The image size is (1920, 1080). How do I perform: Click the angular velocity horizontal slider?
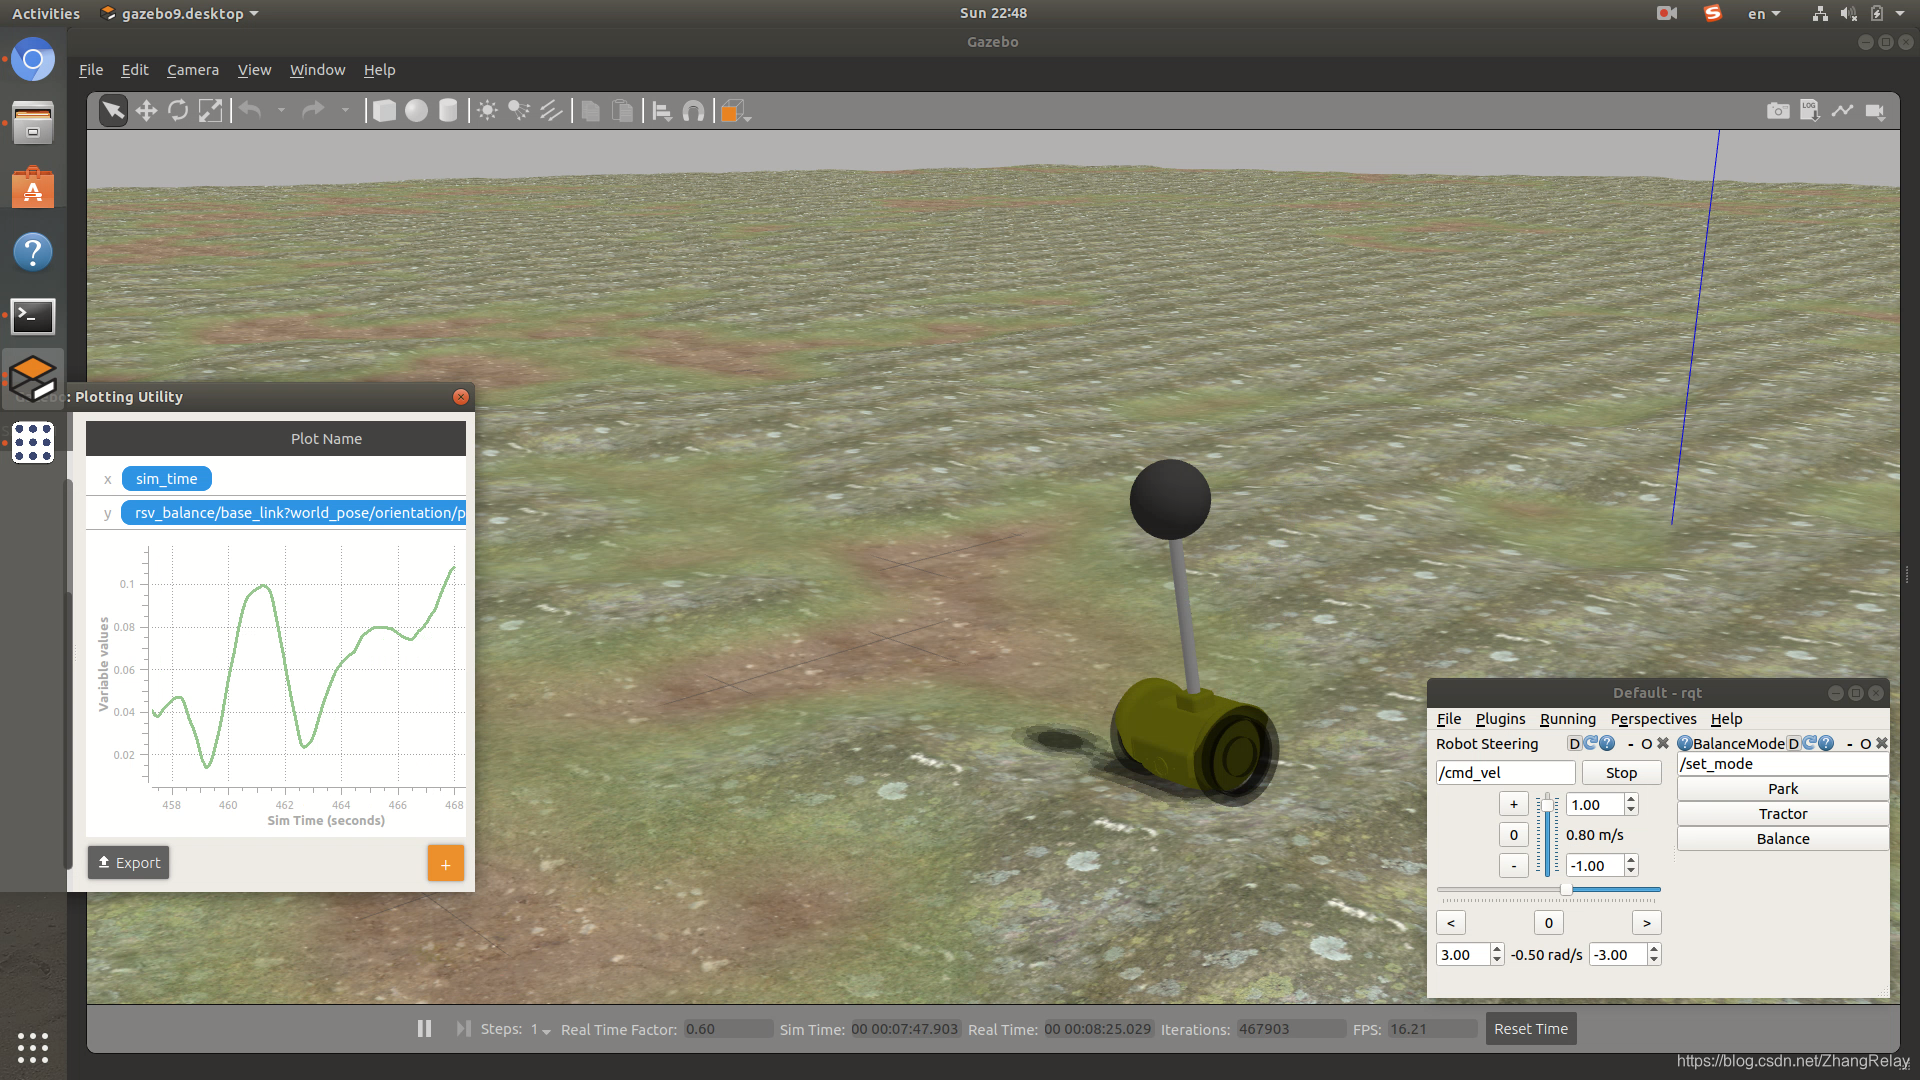pos(1548,889)
